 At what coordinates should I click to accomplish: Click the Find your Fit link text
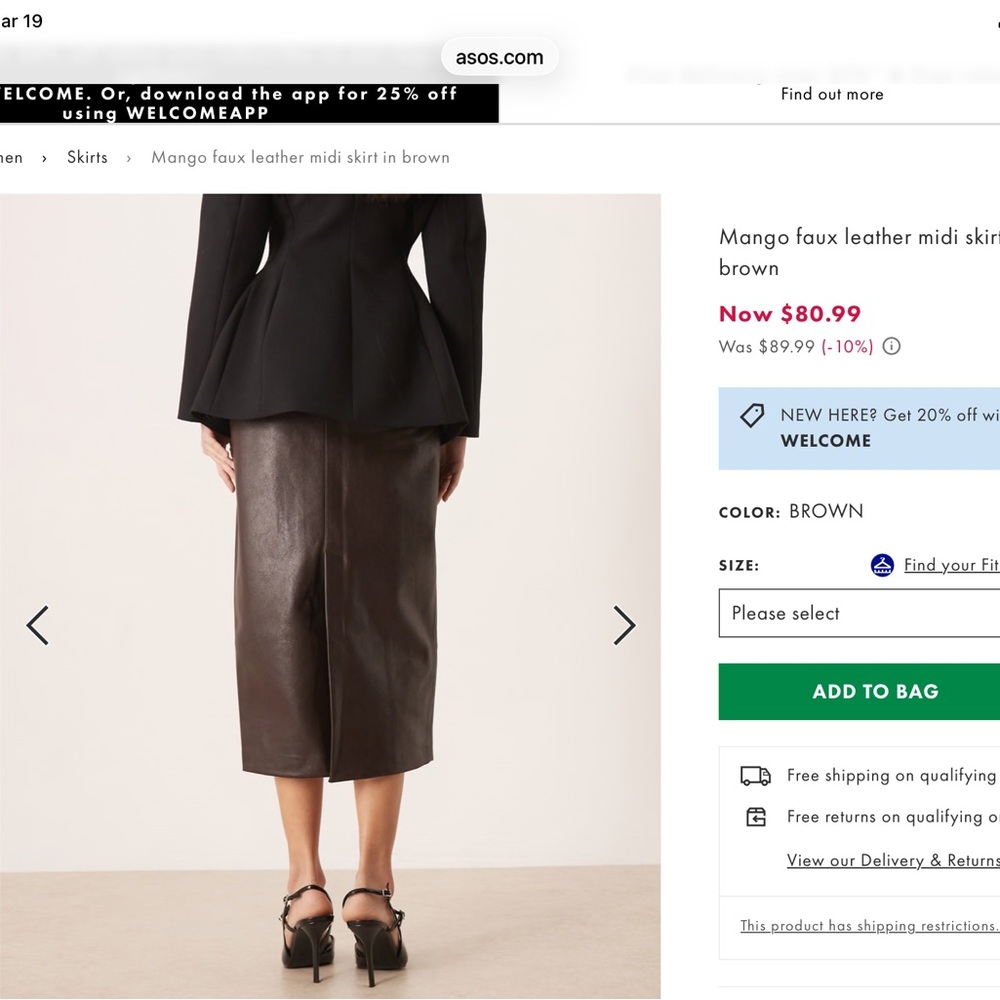point(951,565)
